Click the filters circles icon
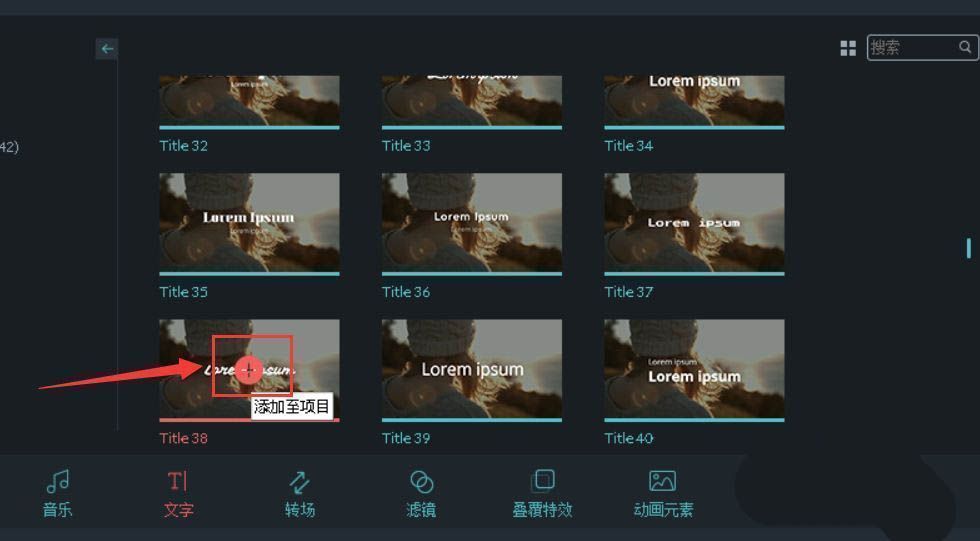 [x=421, y=482]
